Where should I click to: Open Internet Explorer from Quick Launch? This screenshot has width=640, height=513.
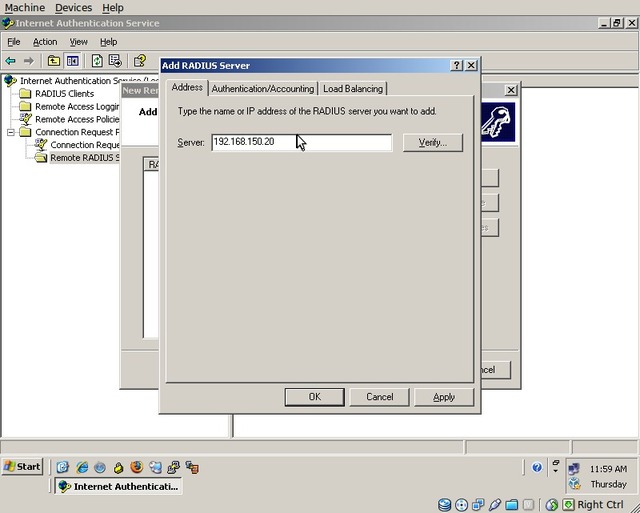(82, 467)
